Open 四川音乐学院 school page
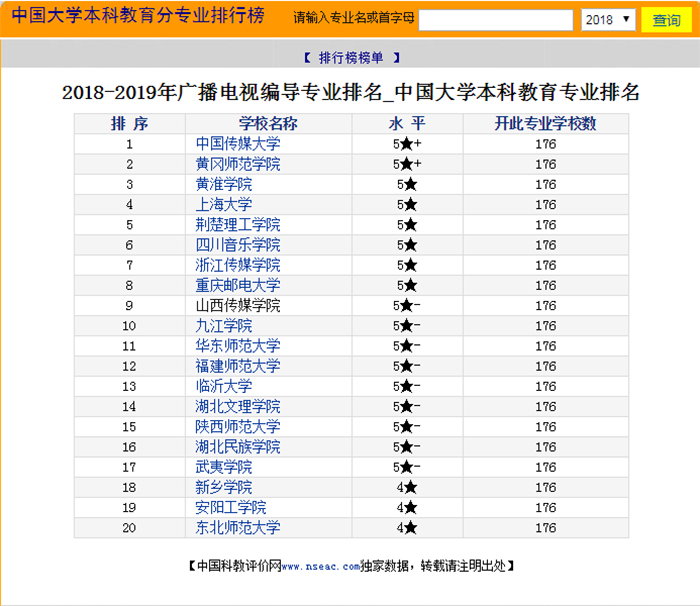This screenshot has width=700, height=606. click(x=238, y=245)
